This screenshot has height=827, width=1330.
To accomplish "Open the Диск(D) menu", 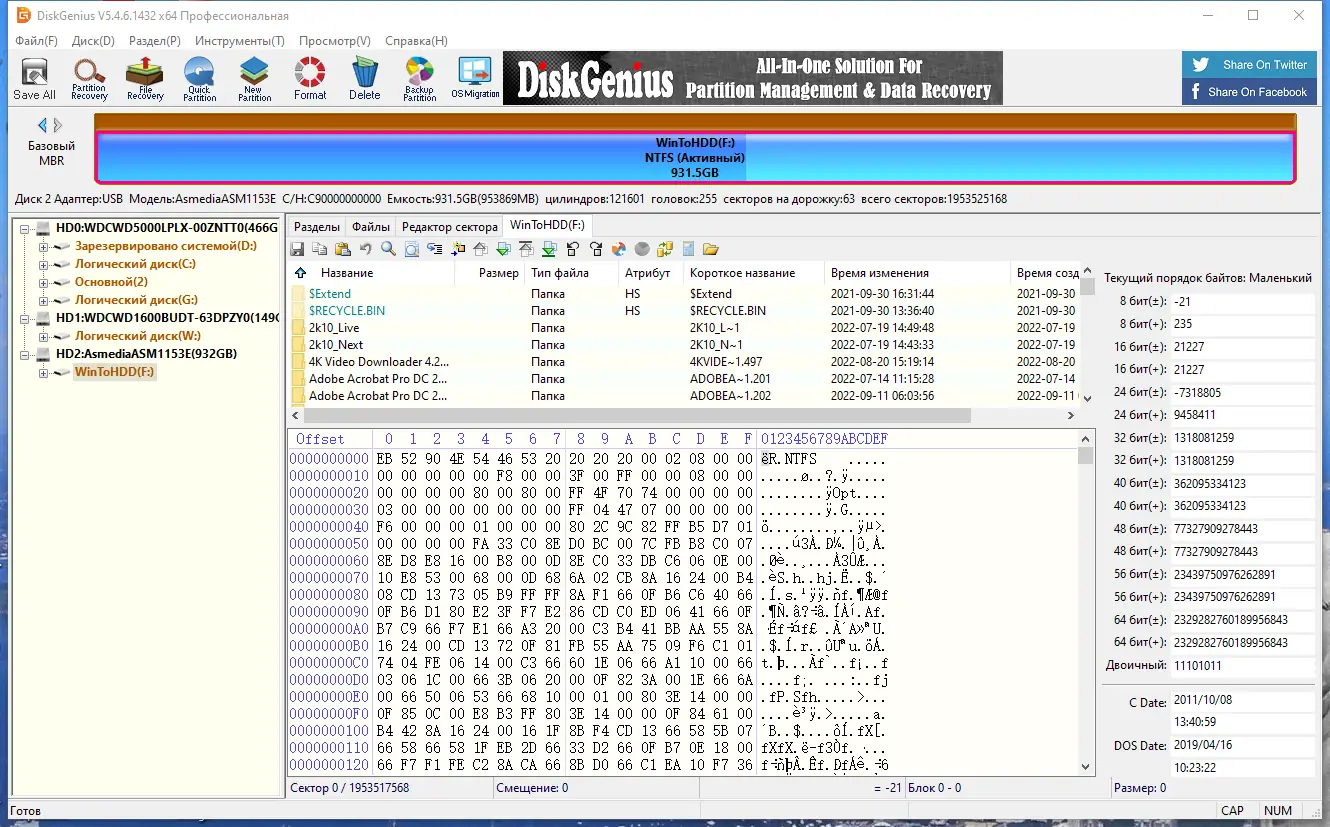I will 94,41.
